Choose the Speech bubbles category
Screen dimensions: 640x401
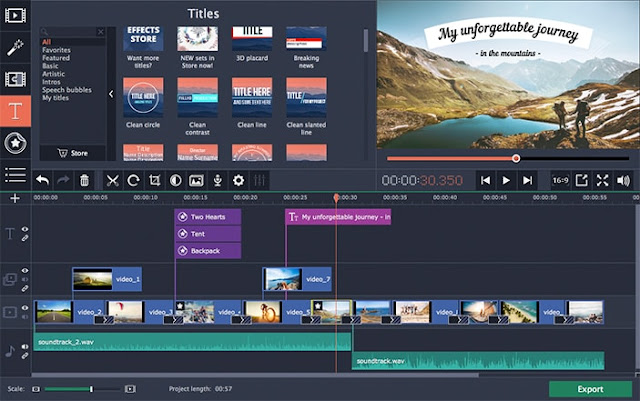(67, 90)
